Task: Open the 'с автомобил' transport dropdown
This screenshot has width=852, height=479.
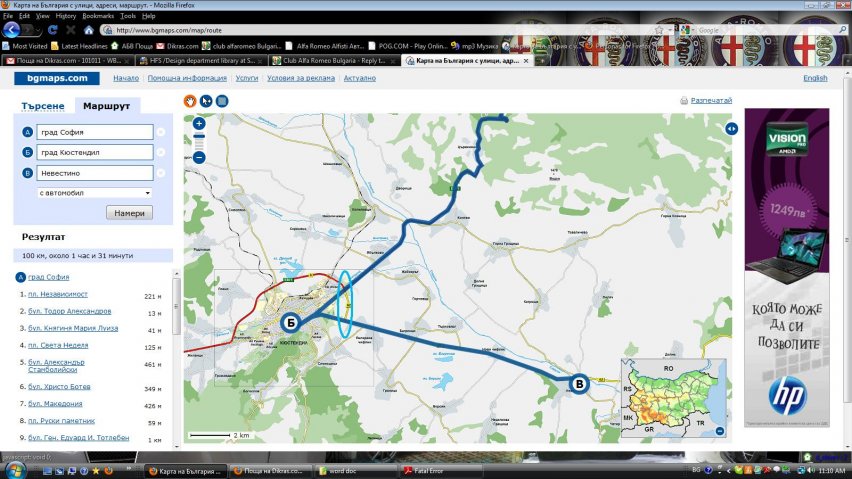Action: point(94,192)
